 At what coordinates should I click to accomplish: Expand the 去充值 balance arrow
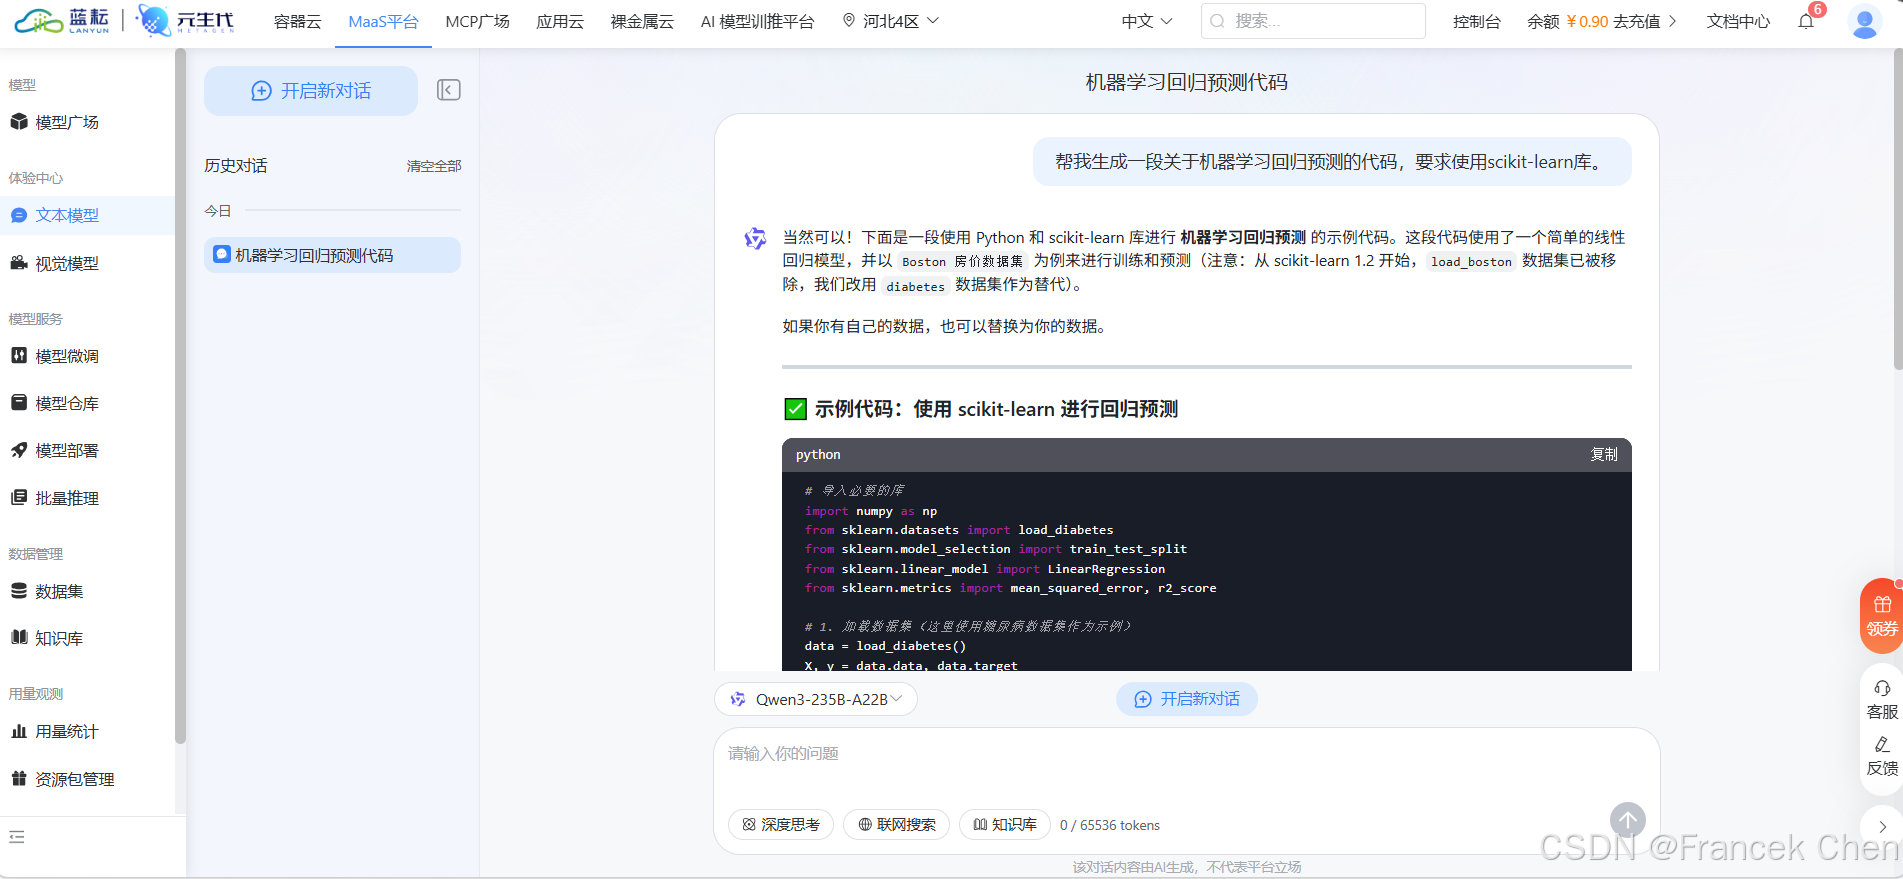tap(1672, 21)
